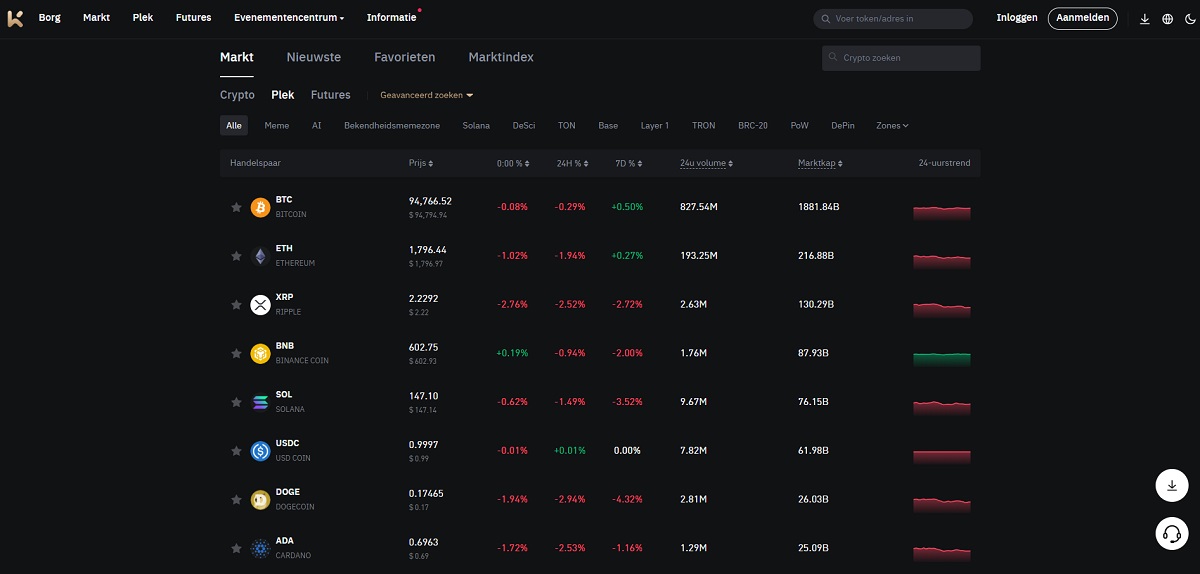The width and height of the screenshot is (1200, 574).
Task: Sort by Prijs column
Action: coord(421,163)
